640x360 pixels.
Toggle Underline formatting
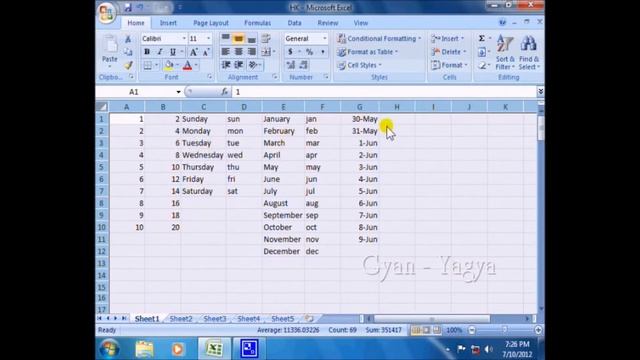click(173, 52)
